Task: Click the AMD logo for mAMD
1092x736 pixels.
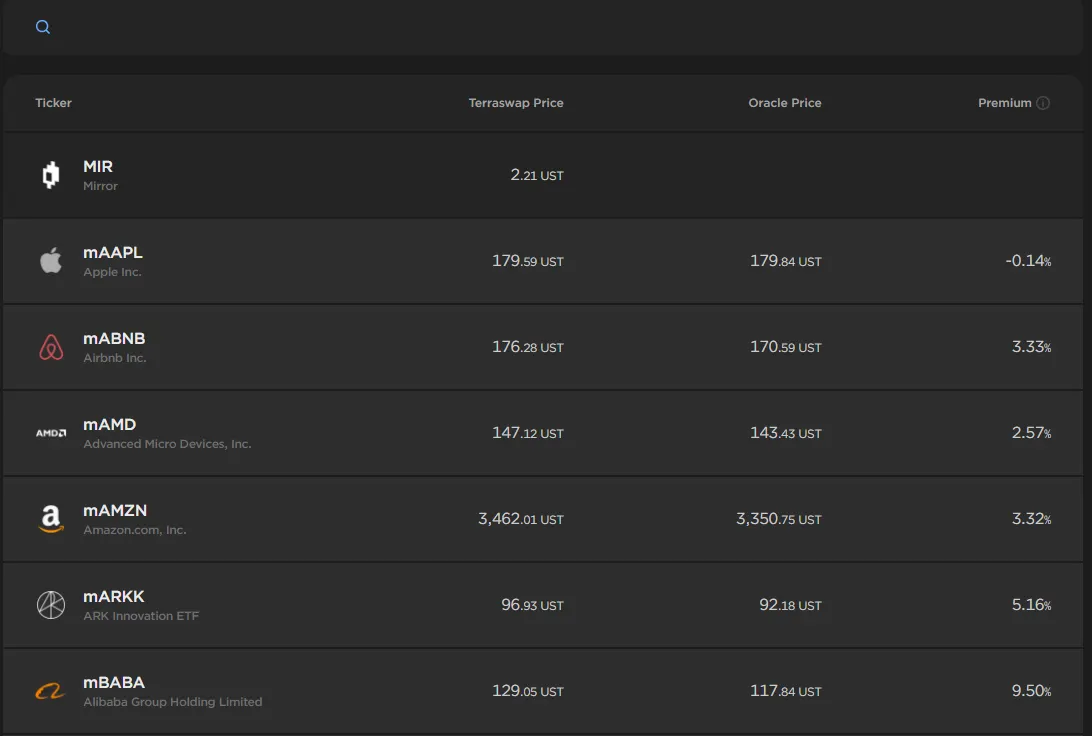Action: click(51, 433)
